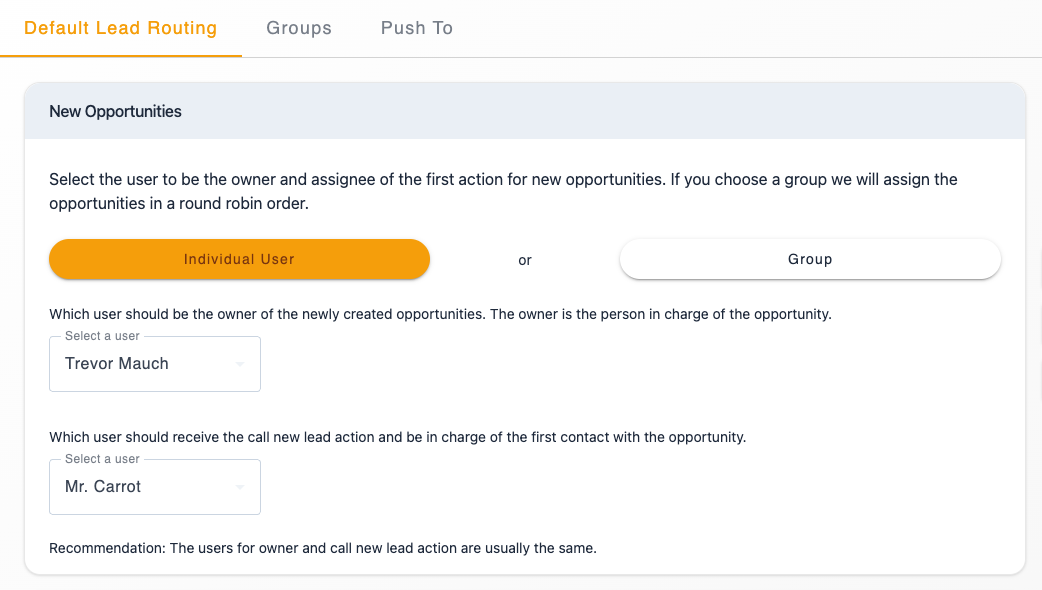Open the Push To tab

[416, 28]
